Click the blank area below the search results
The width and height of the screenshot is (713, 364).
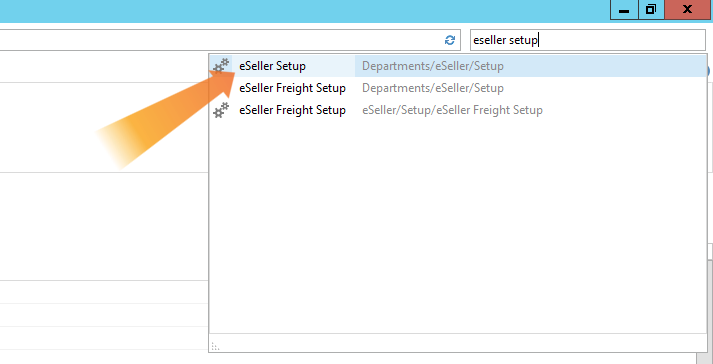(458, 228)
